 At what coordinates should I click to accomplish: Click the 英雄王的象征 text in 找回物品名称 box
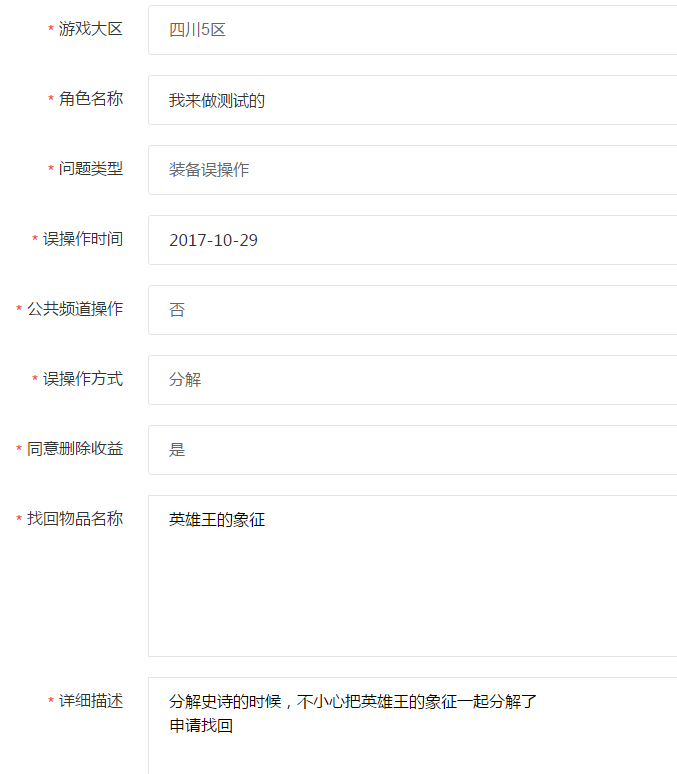(x=217, y=520)
